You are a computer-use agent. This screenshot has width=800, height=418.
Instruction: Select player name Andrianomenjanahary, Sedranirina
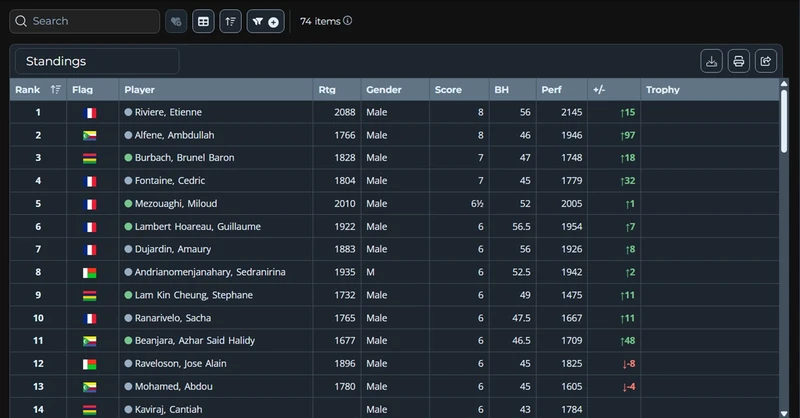[210, 272]
